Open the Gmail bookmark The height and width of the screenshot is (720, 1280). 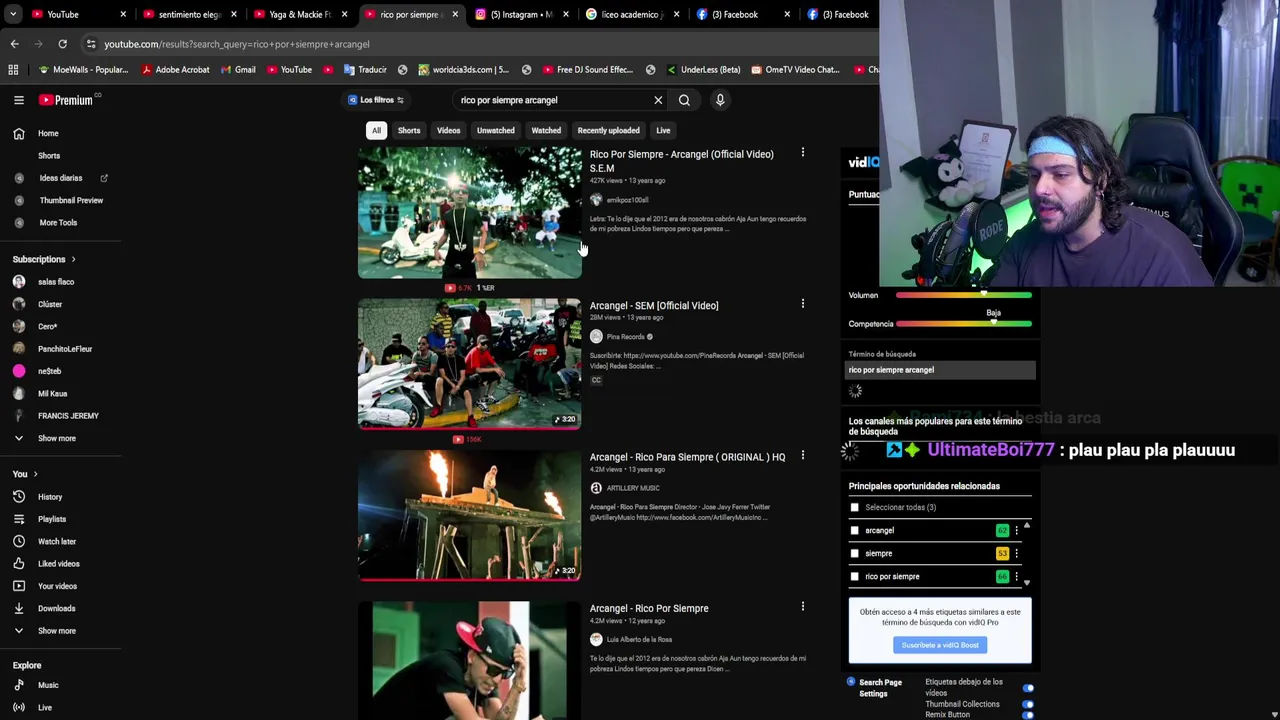point(237,70)
